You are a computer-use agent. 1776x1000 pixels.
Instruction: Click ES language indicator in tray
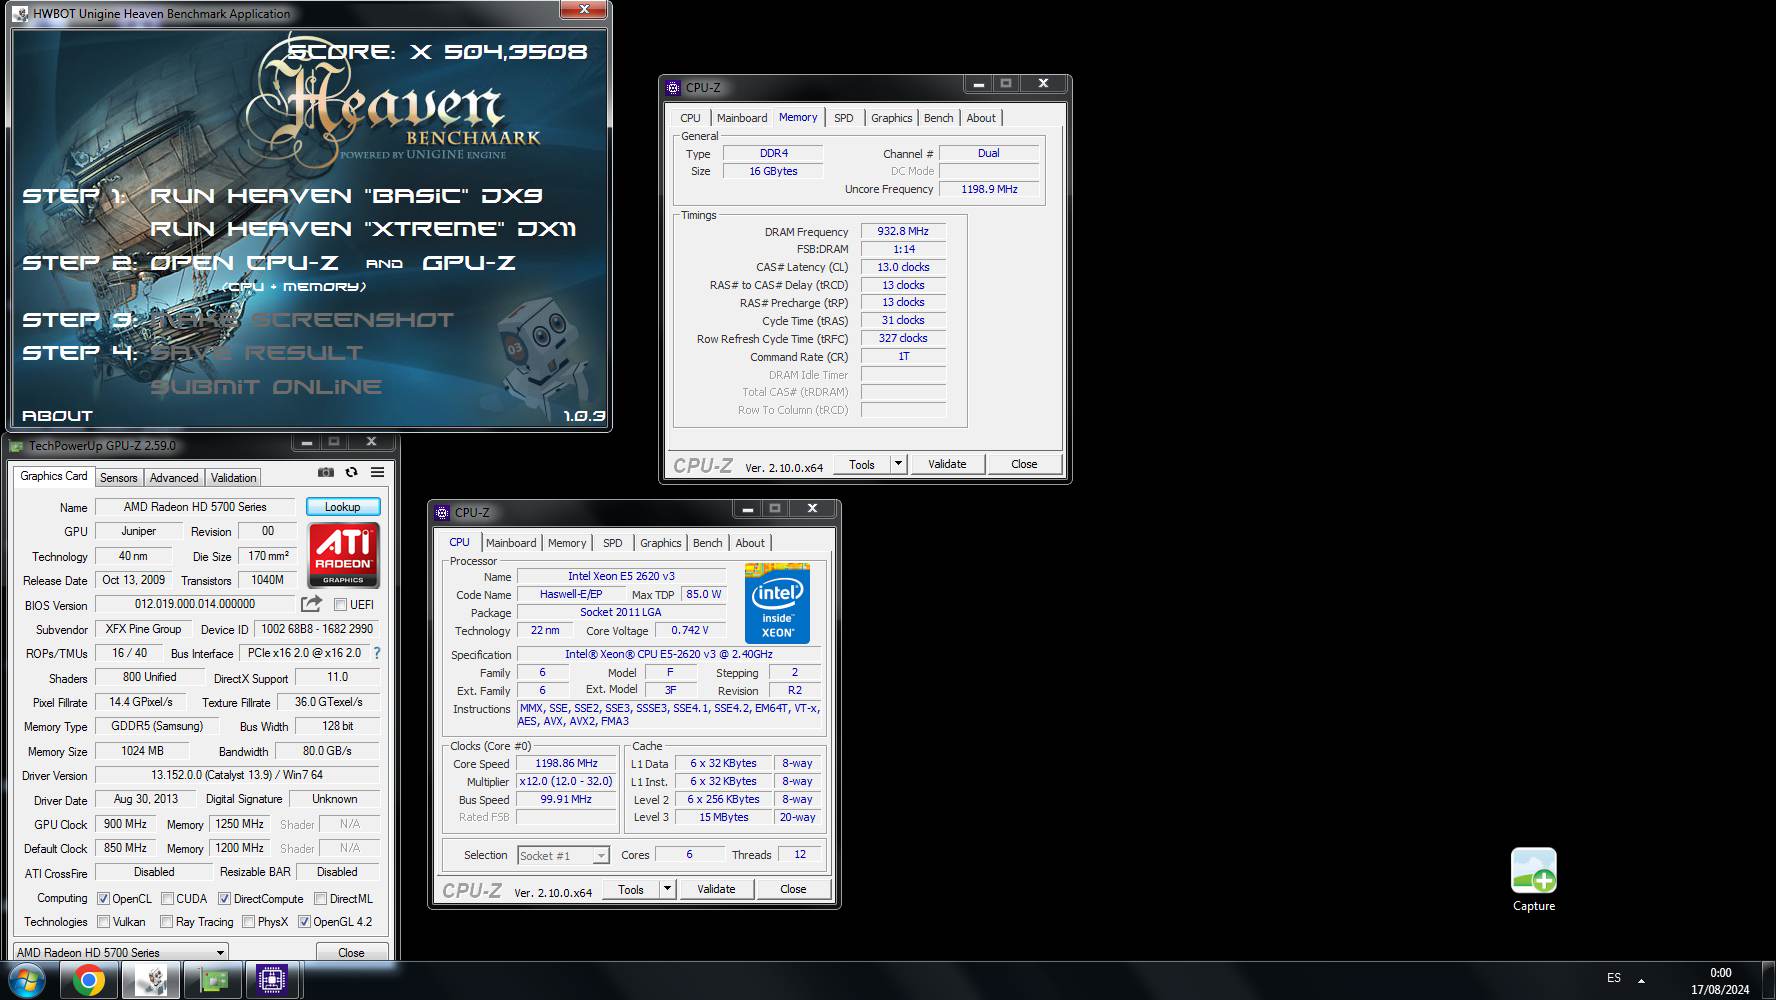tap(1614, 978)
